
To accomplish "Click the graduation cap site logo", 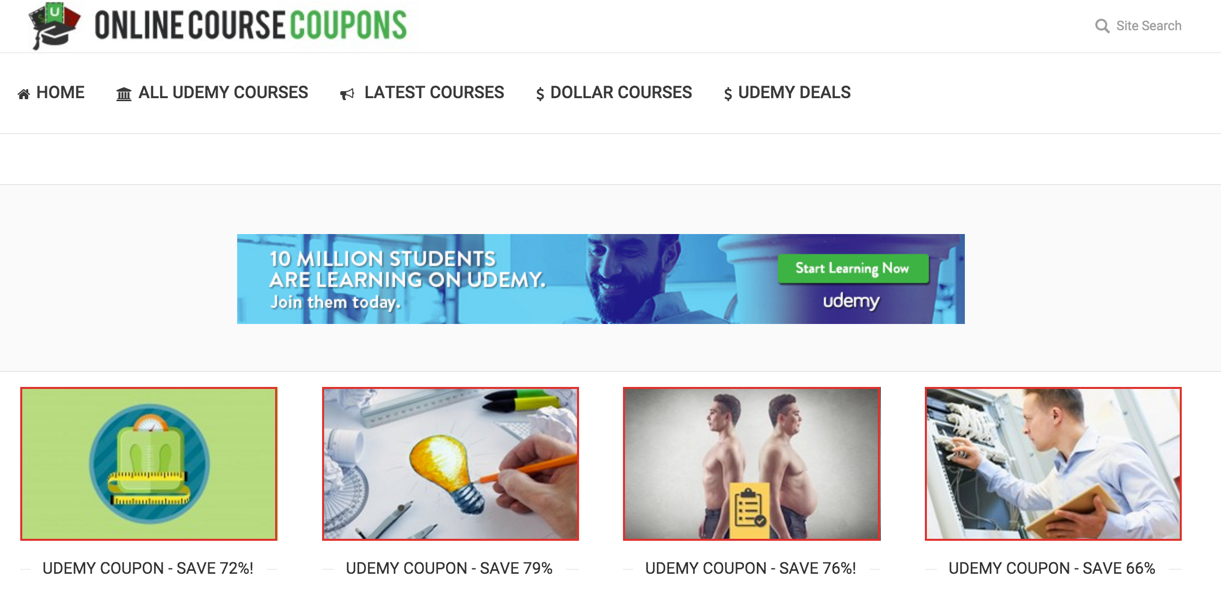I will (54, 25).
